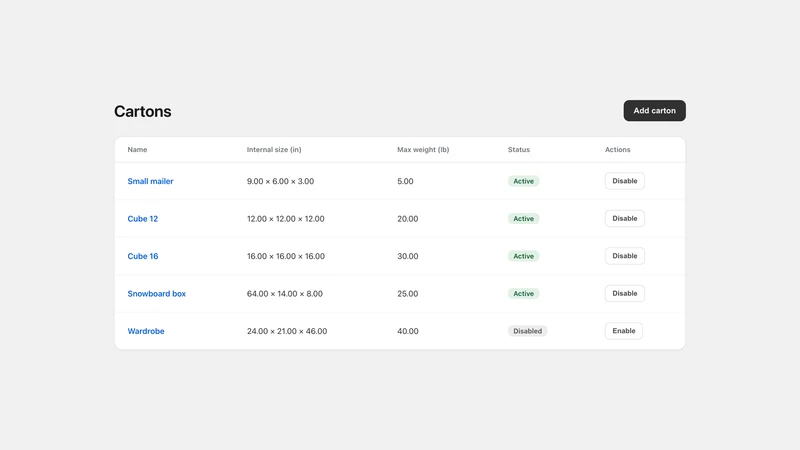Click the 40.00 max weight value
Viewport: 800px width, 450px height.
tap(408, 331)
